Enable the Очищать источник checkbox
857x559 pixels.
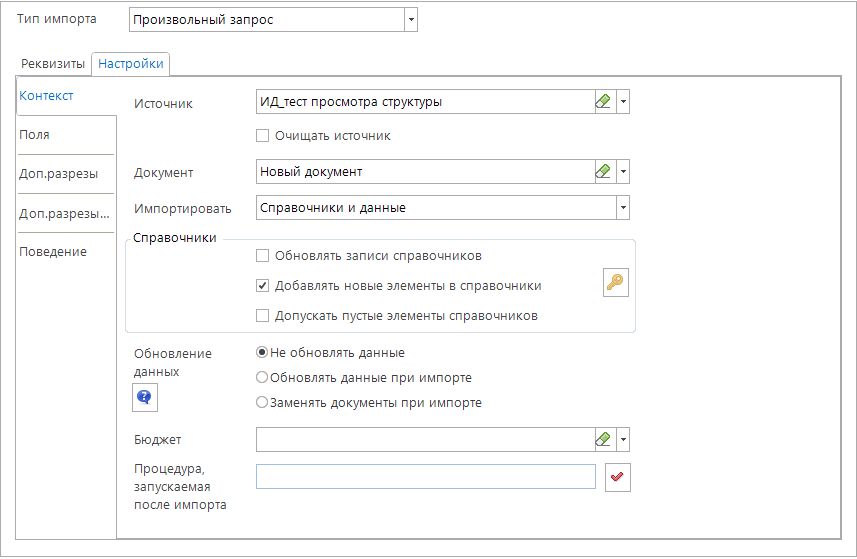point(263,135)
